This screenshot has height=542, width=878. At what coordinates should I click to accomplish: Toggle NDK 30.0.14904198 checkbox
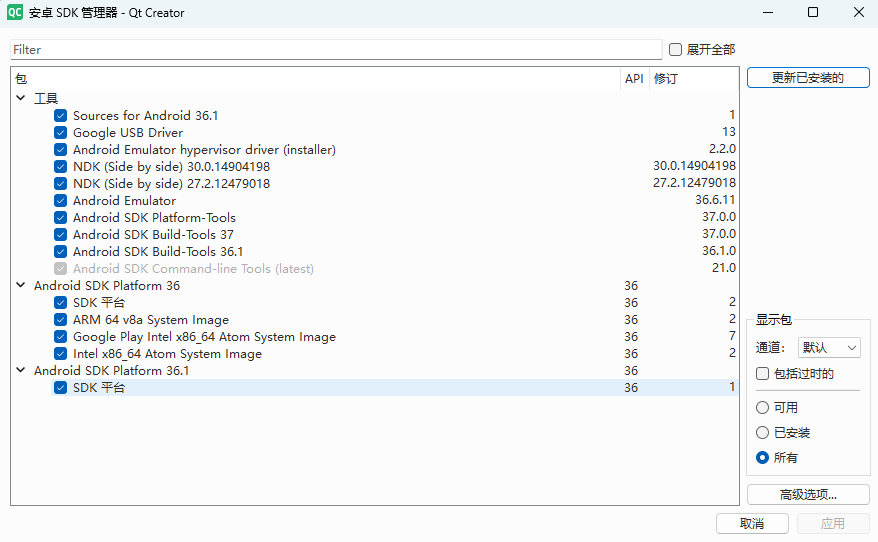[x=60, y=167]
